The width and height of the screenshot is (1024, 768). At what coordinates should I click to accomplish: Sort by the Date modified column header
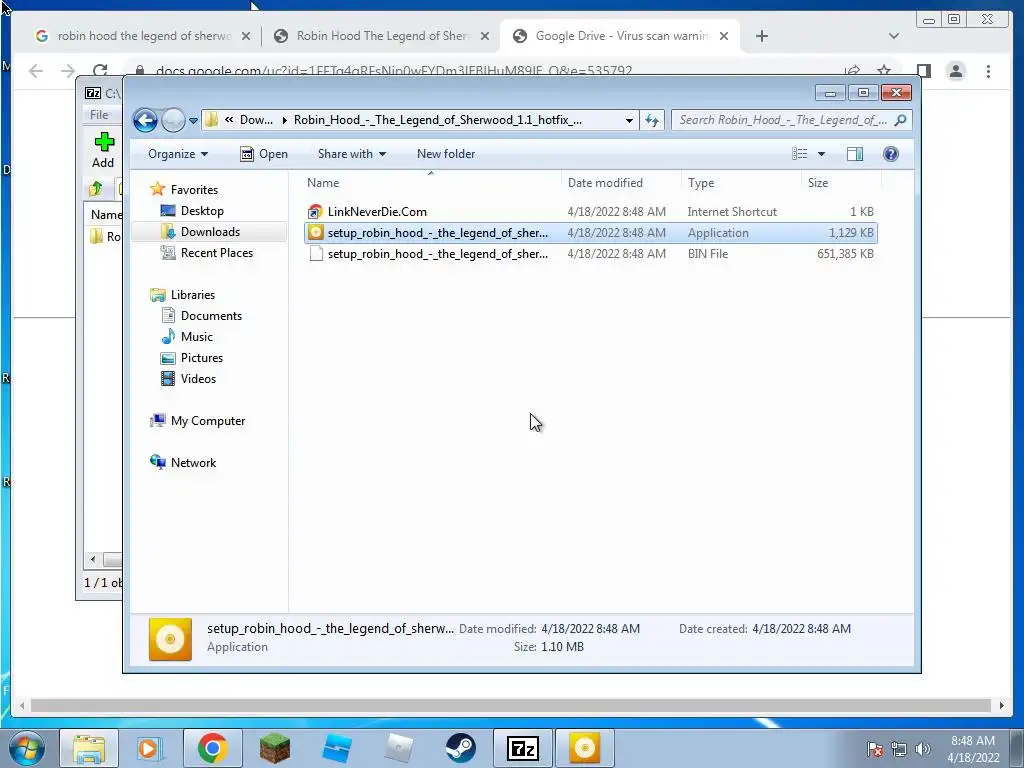(621, 183)
